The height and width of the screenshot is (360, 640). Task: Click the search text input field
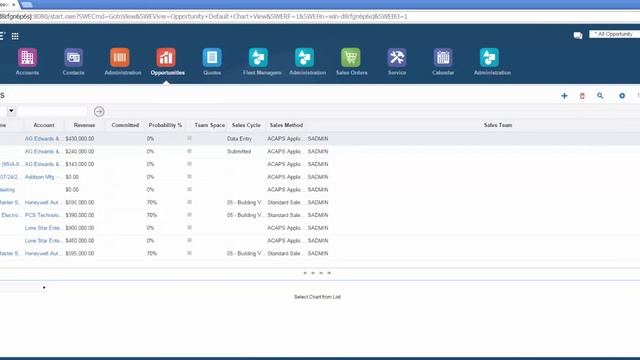click(53, 111)
